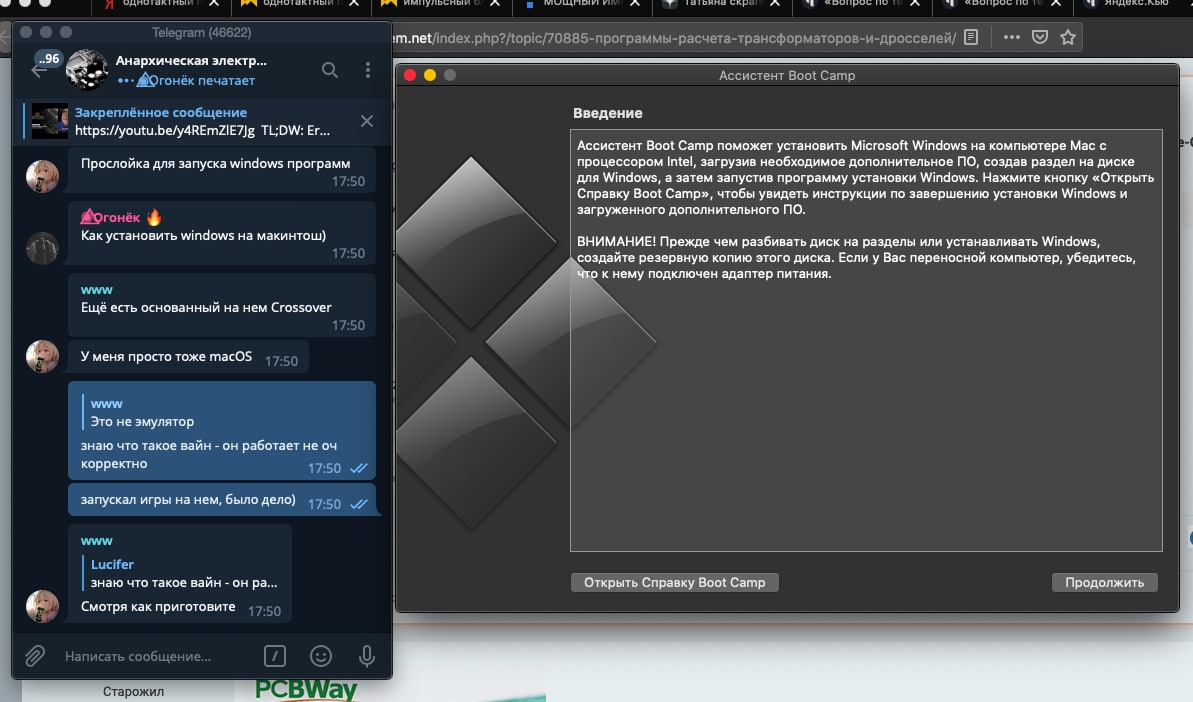Click Telegram (46622) window title bar
This screenshot has height=702, width=1193.
202,33
